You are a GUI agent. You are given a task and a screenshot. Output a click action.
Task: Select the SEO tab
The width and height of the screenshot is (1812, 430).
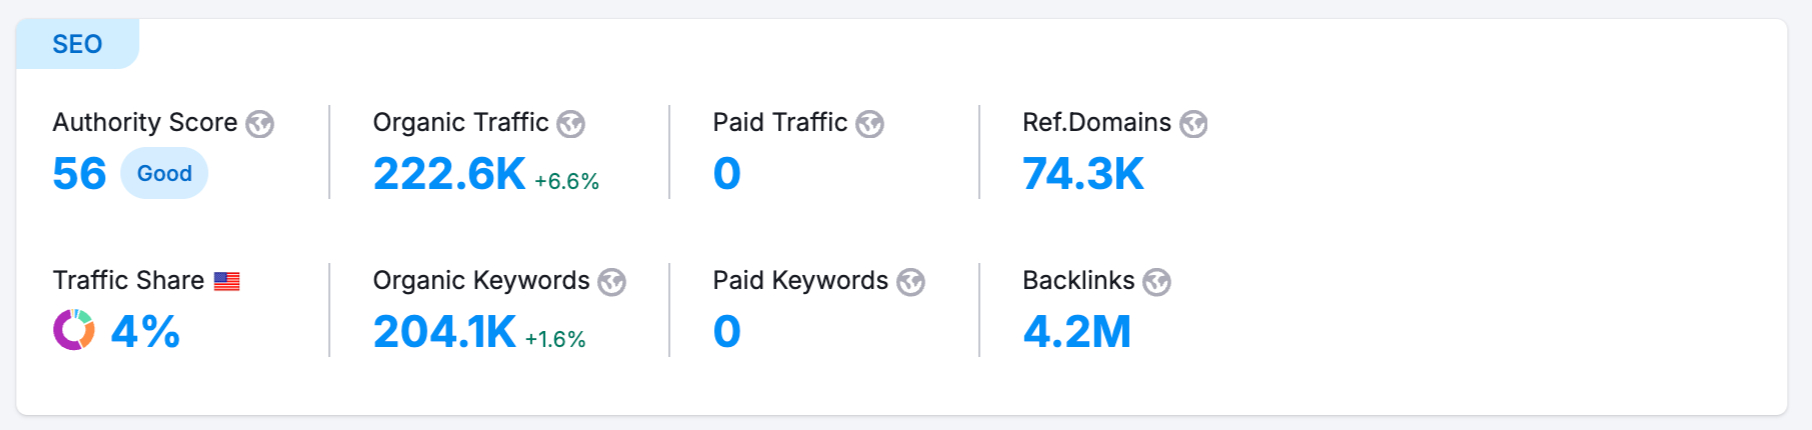point(77,44)
